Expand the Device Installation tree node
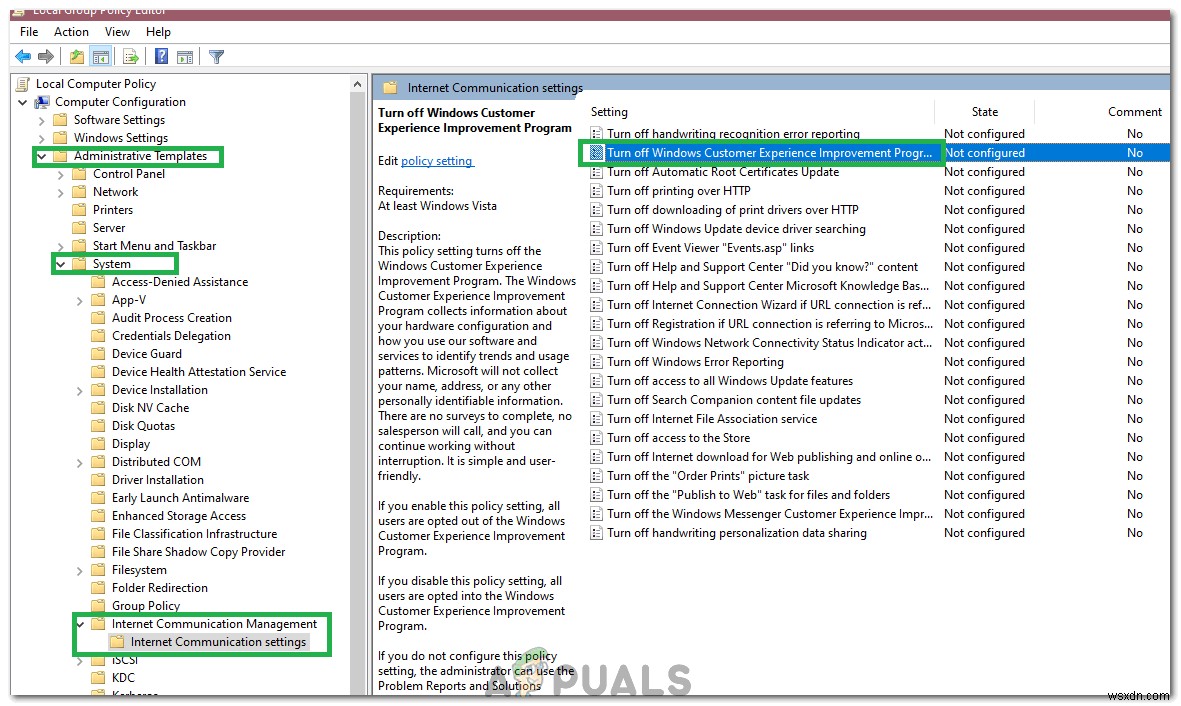Screen dimensions: 1181x706 click(x=80, y=390)
